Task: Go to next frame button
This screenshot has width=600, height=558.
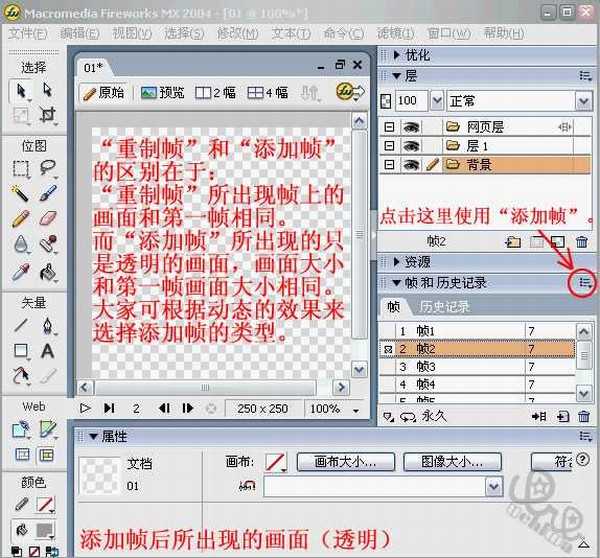Action: coord(188,408)
